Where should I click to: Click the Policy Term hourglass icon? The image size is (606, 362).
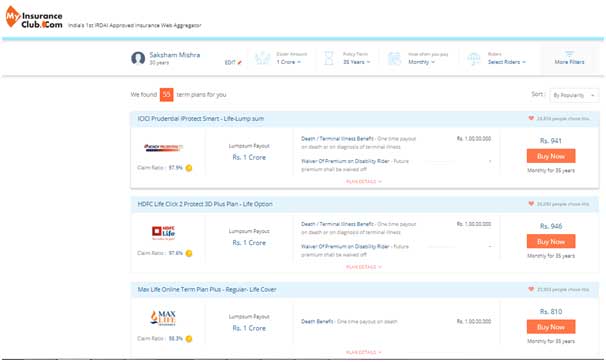(329, 58)
